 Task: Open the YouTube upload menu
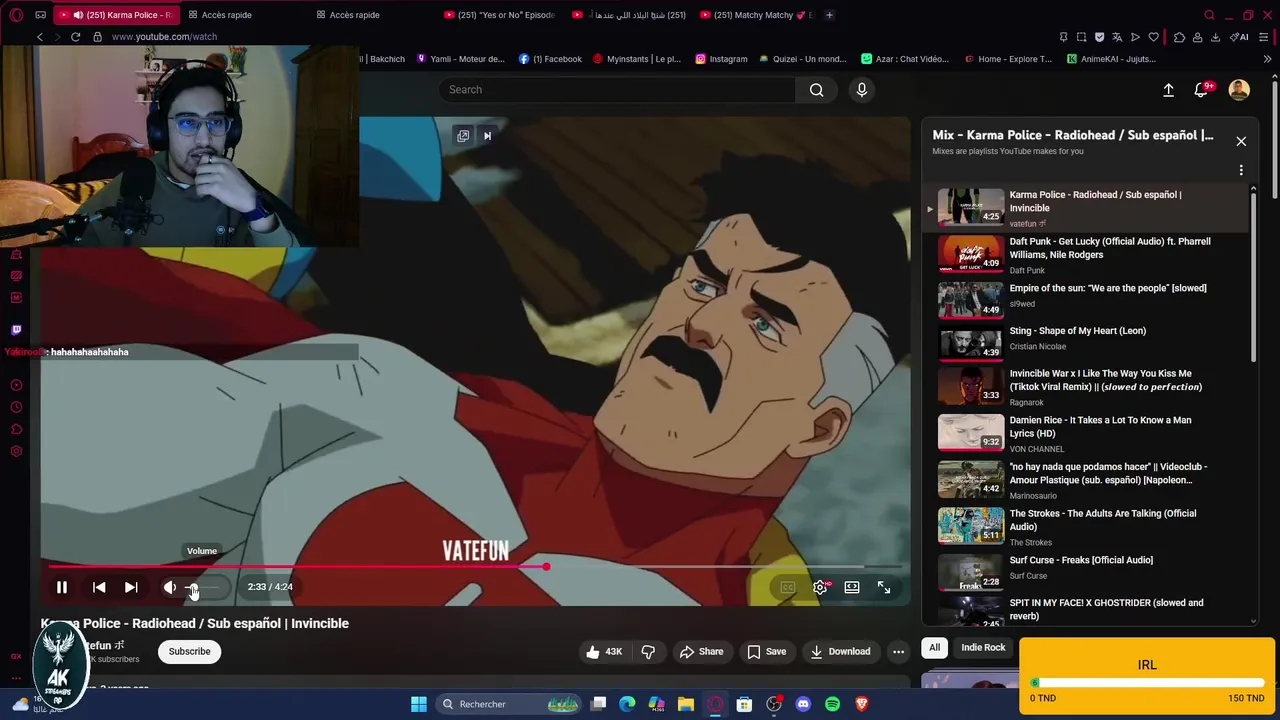point(1168,90)
